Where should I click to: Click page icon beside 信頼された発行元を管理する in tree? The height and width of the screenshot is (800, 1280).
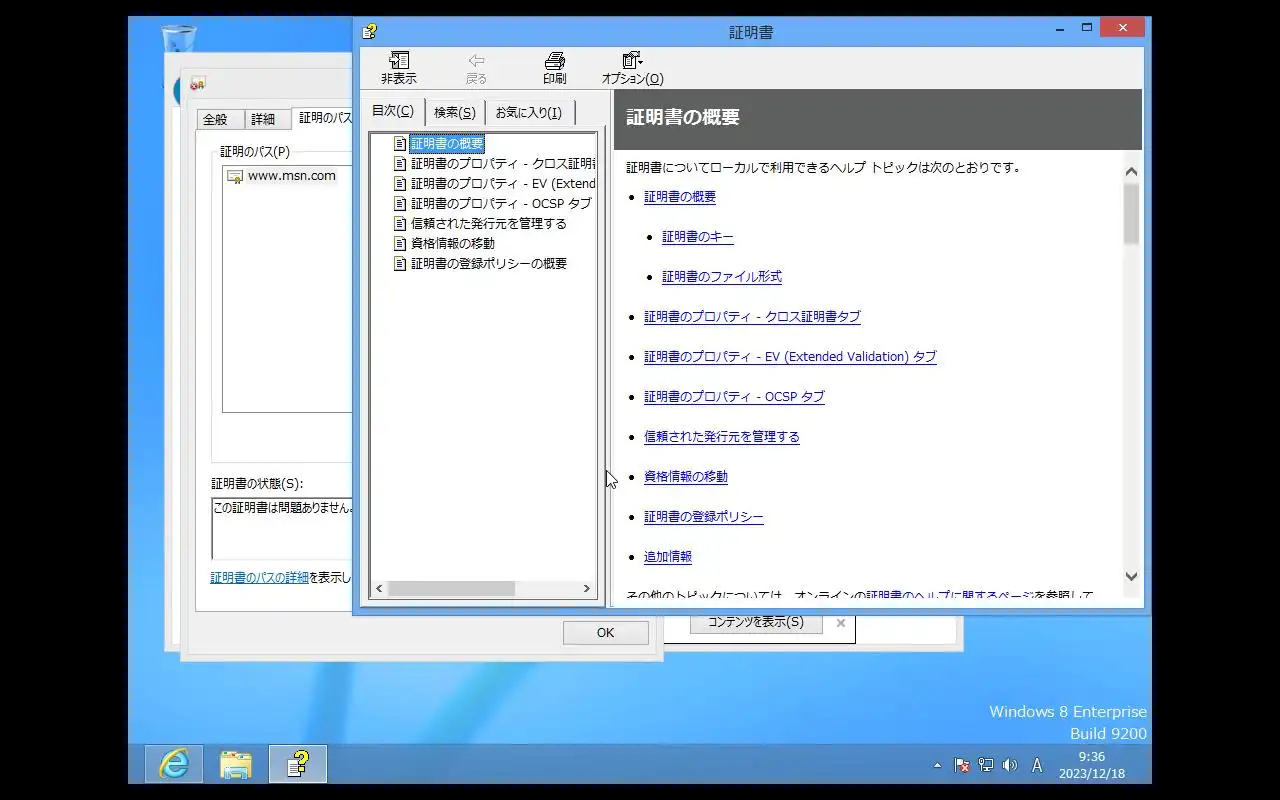(x=400, y=224)
